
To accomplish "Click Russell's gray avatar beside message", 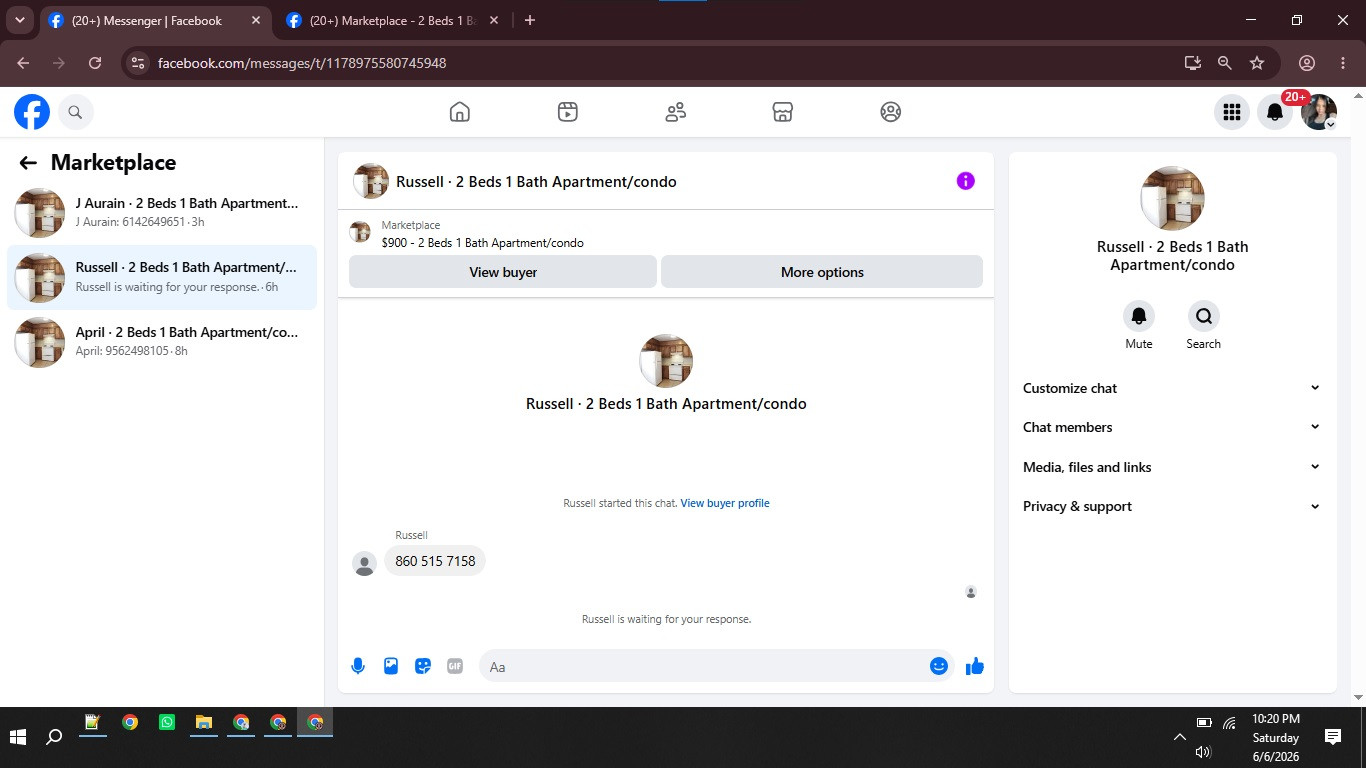I will (x=364, y=564).
